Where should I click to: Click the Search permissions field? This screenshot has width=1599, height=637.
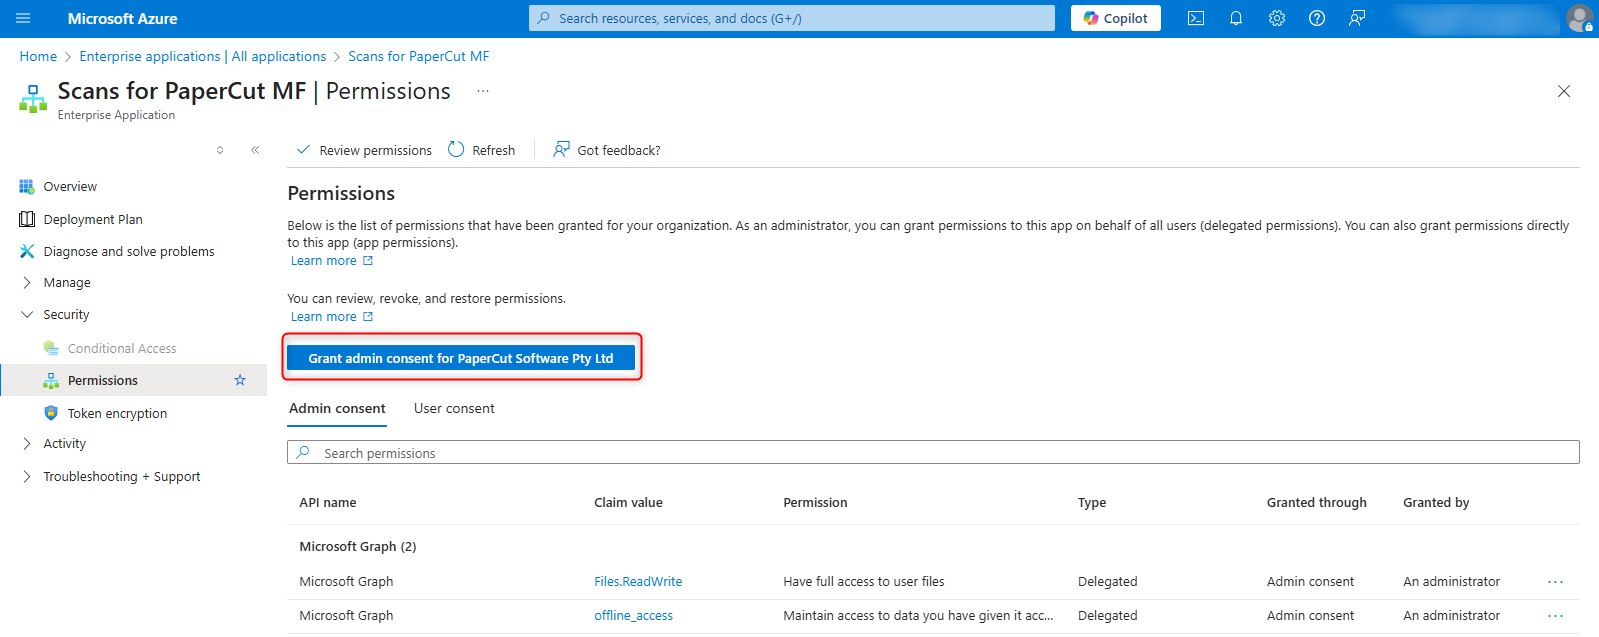(933, 453)
